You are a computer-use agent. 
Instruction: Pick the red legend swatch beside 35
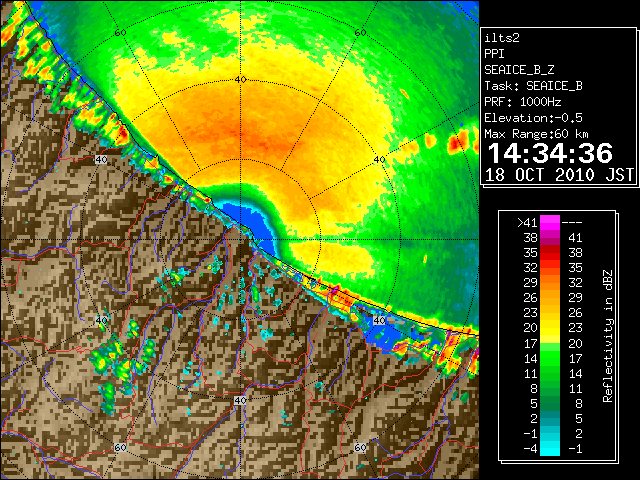click(550, 253)
